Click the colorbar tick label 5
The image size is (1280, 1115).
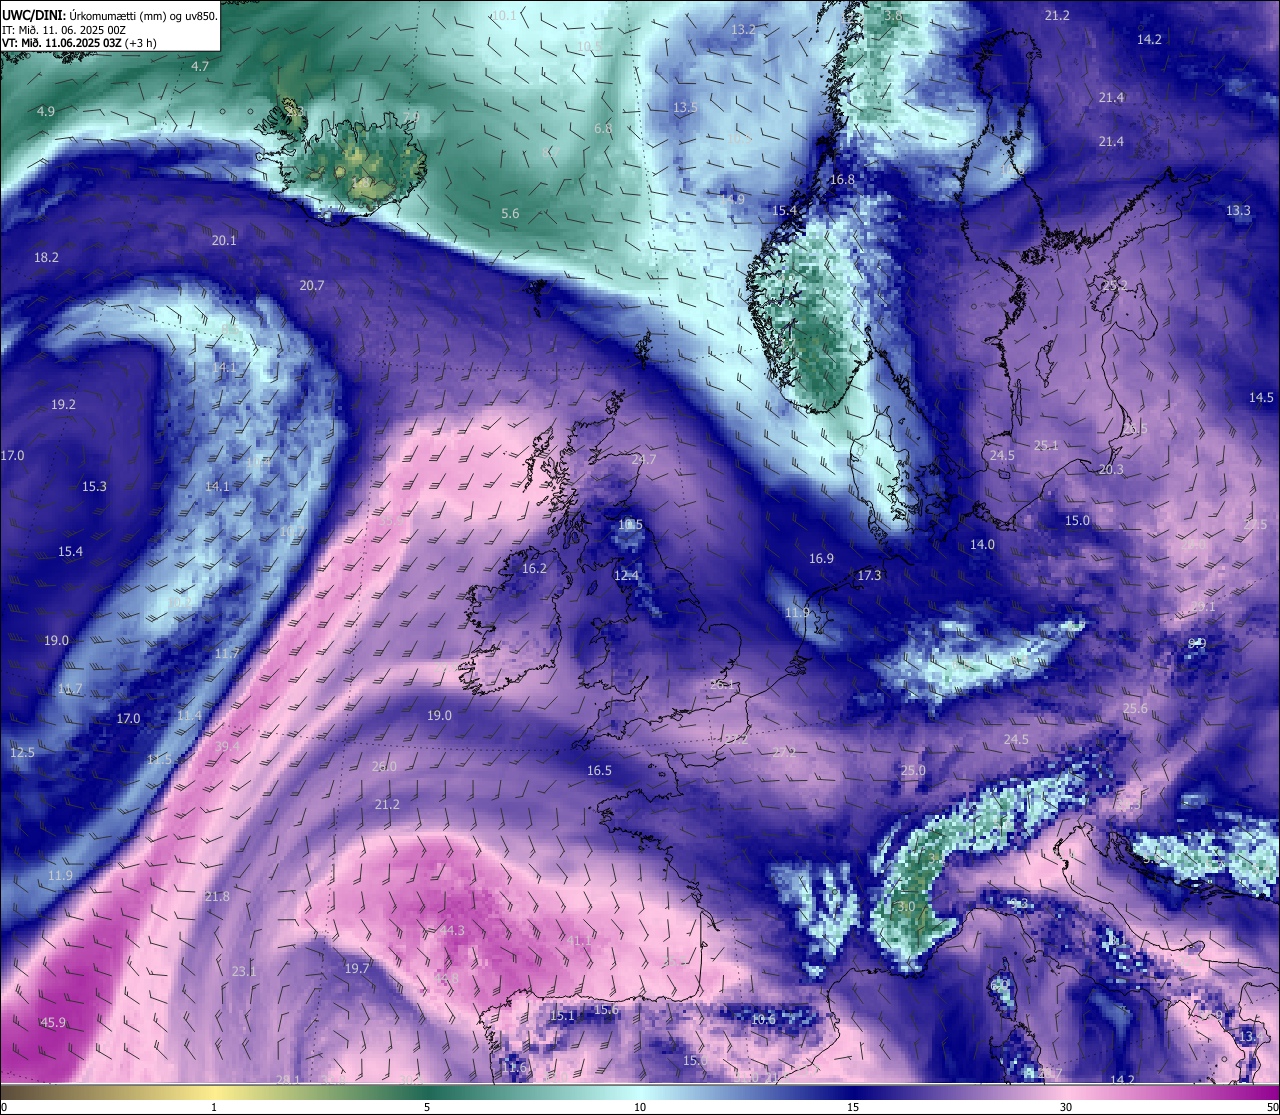click(x=427, y=1107)
